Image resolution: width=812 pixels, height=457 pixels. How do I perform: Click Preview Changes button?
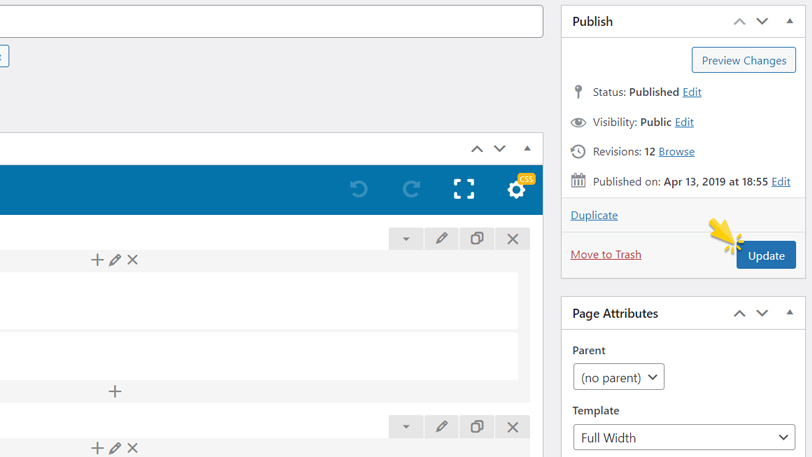(743, 60)
